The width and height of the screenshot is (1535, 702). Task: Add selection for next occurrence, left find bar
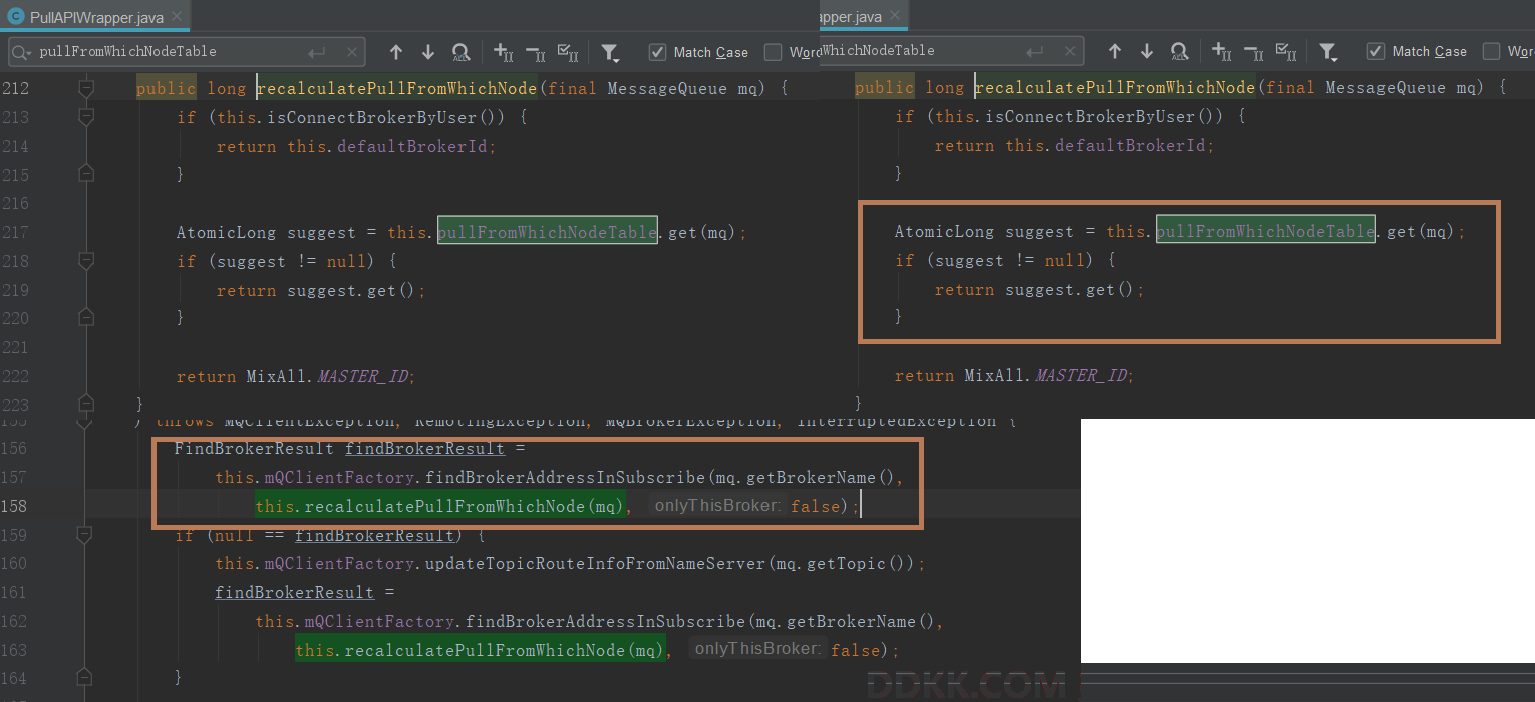click(x=504, y=52)
